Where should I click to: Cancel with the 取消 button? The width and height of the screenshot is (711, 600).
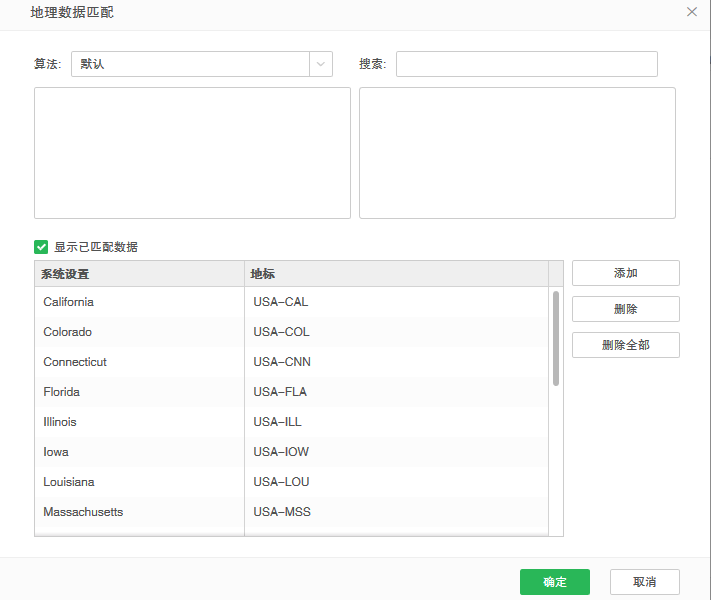[644, 582]
